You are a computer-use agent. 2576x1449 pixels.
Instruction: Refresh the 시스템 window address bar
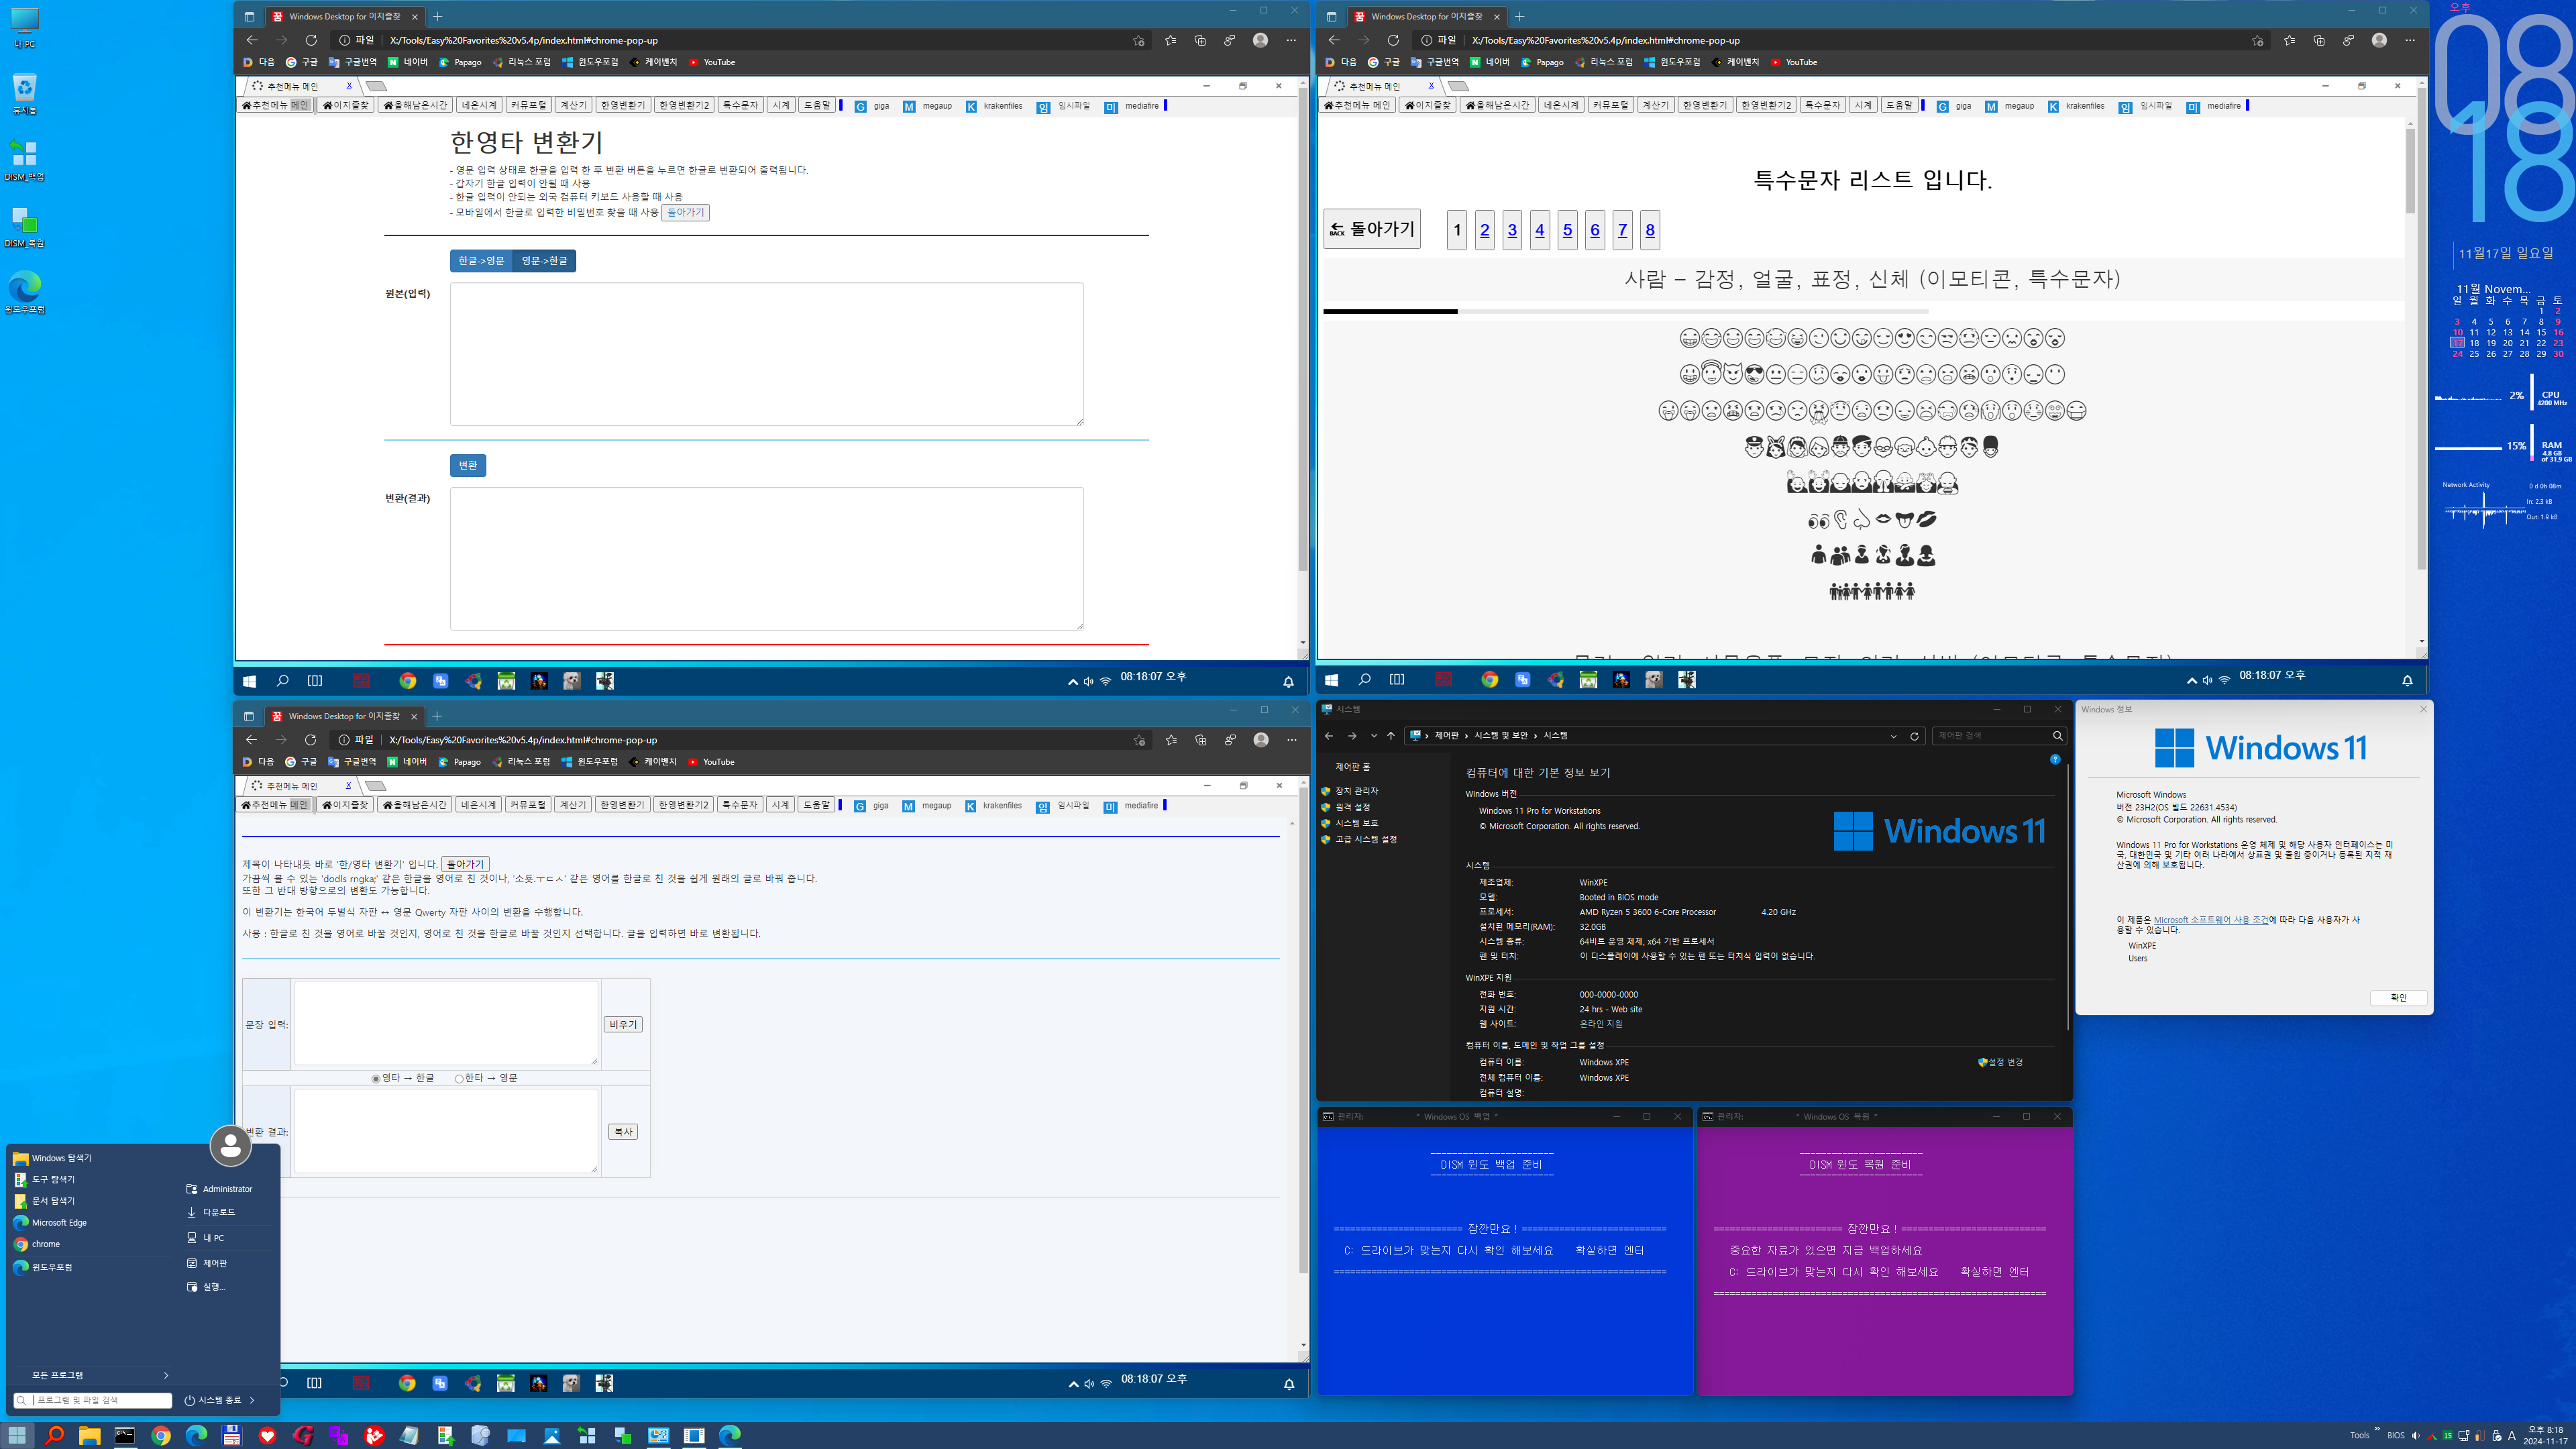pyautogui.click(x=1914, y=736)
